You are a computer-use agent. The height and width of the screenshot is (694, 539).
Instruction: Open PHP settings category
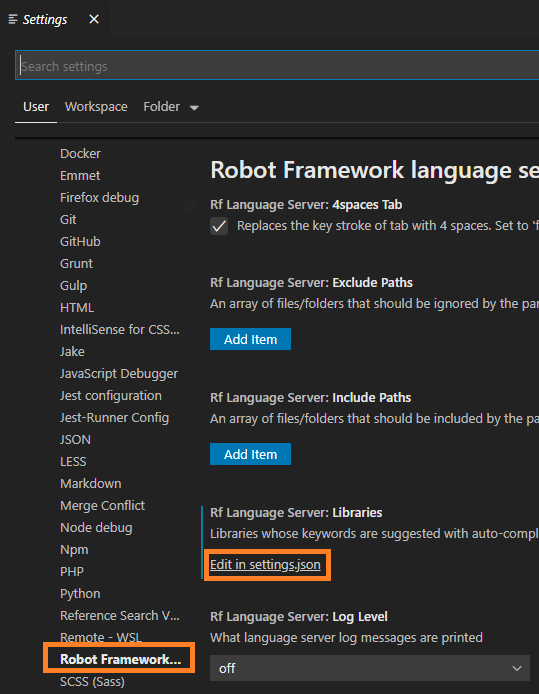pyautogui.click(x=72, y=571)
